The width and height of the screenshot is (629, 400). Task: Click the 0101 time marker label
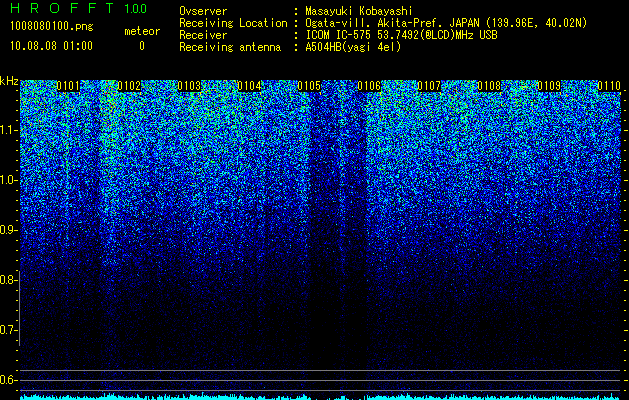click(68, 86)
